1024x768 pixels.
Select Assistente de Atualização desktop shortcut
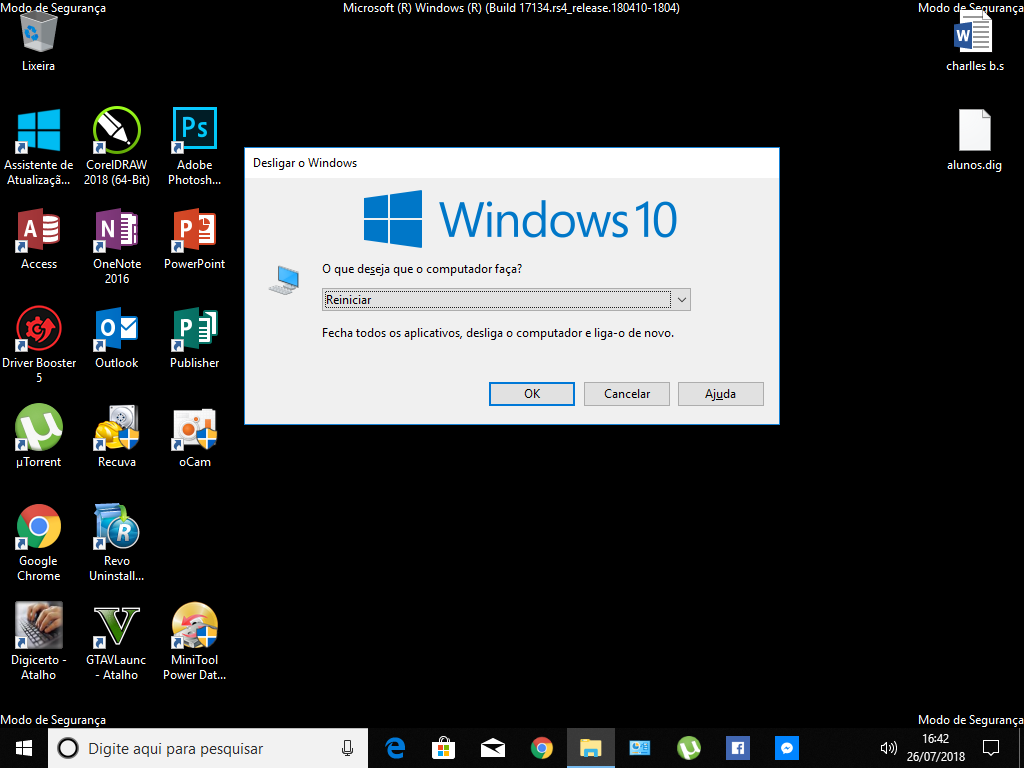point(39,147)
